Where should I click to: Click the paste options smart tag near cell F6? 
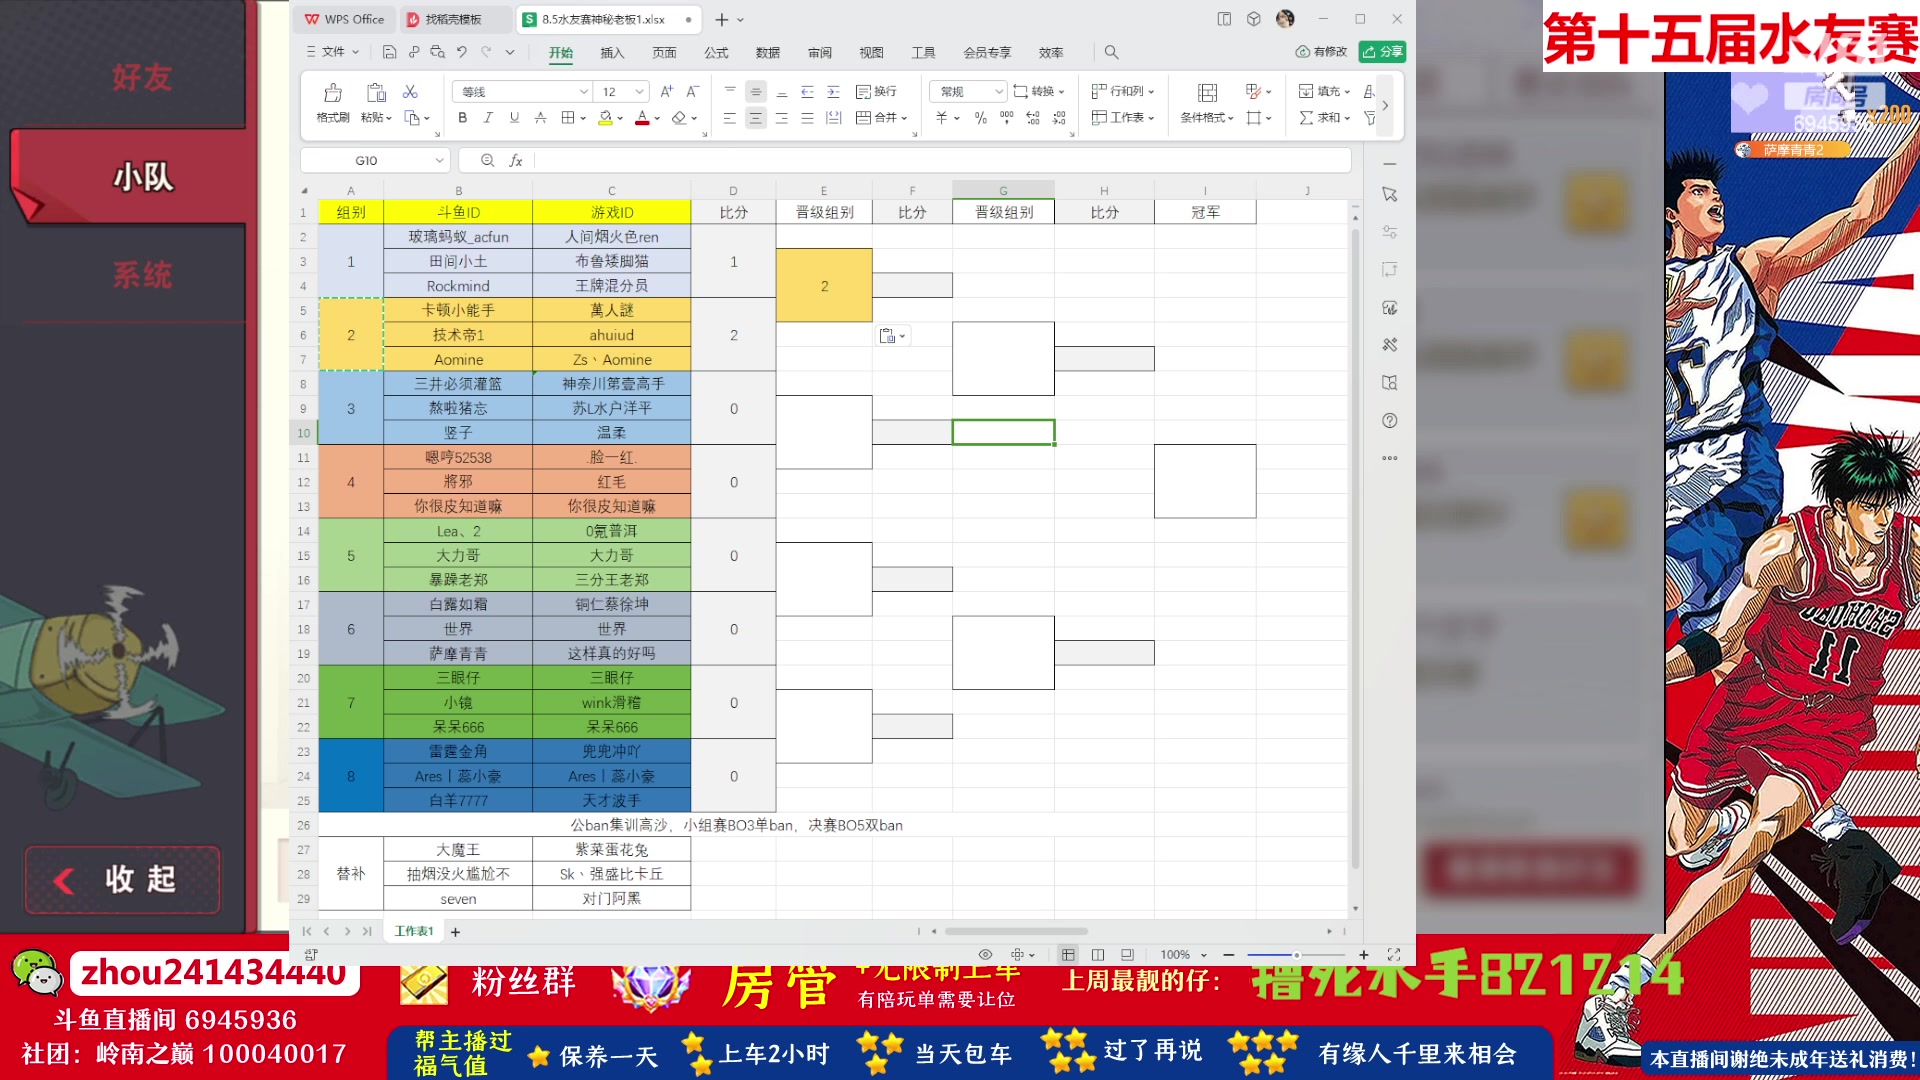coord(891,336)
